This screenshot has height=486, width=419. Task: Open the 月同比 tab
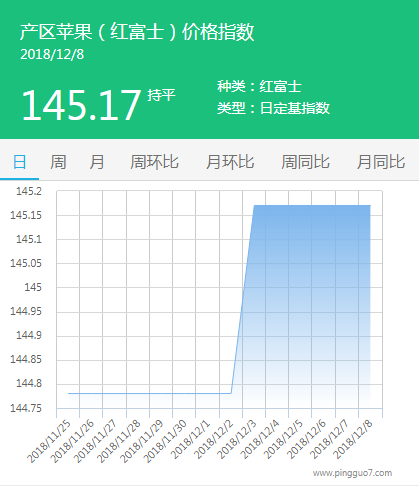[381, 162]
